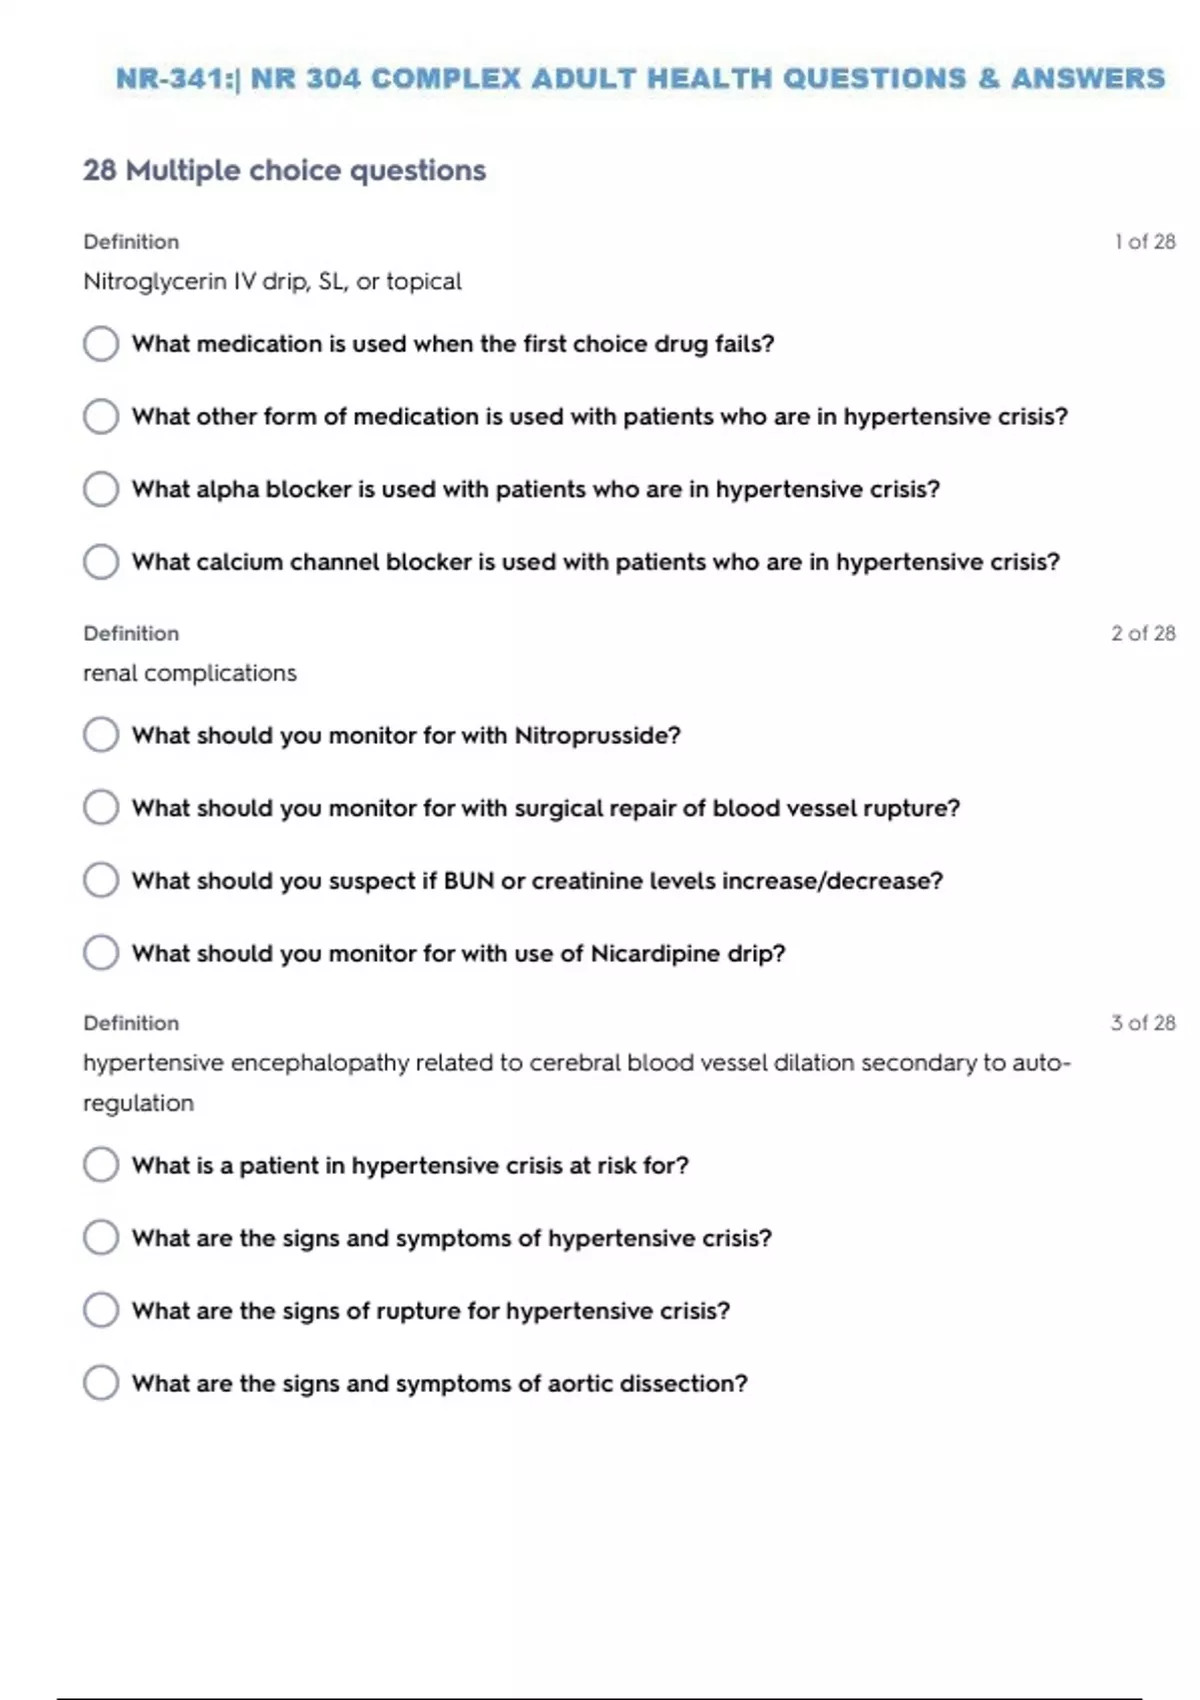
Task: Click the '28 Multiple choice questions' heading
Action: [x=284, y=170]
